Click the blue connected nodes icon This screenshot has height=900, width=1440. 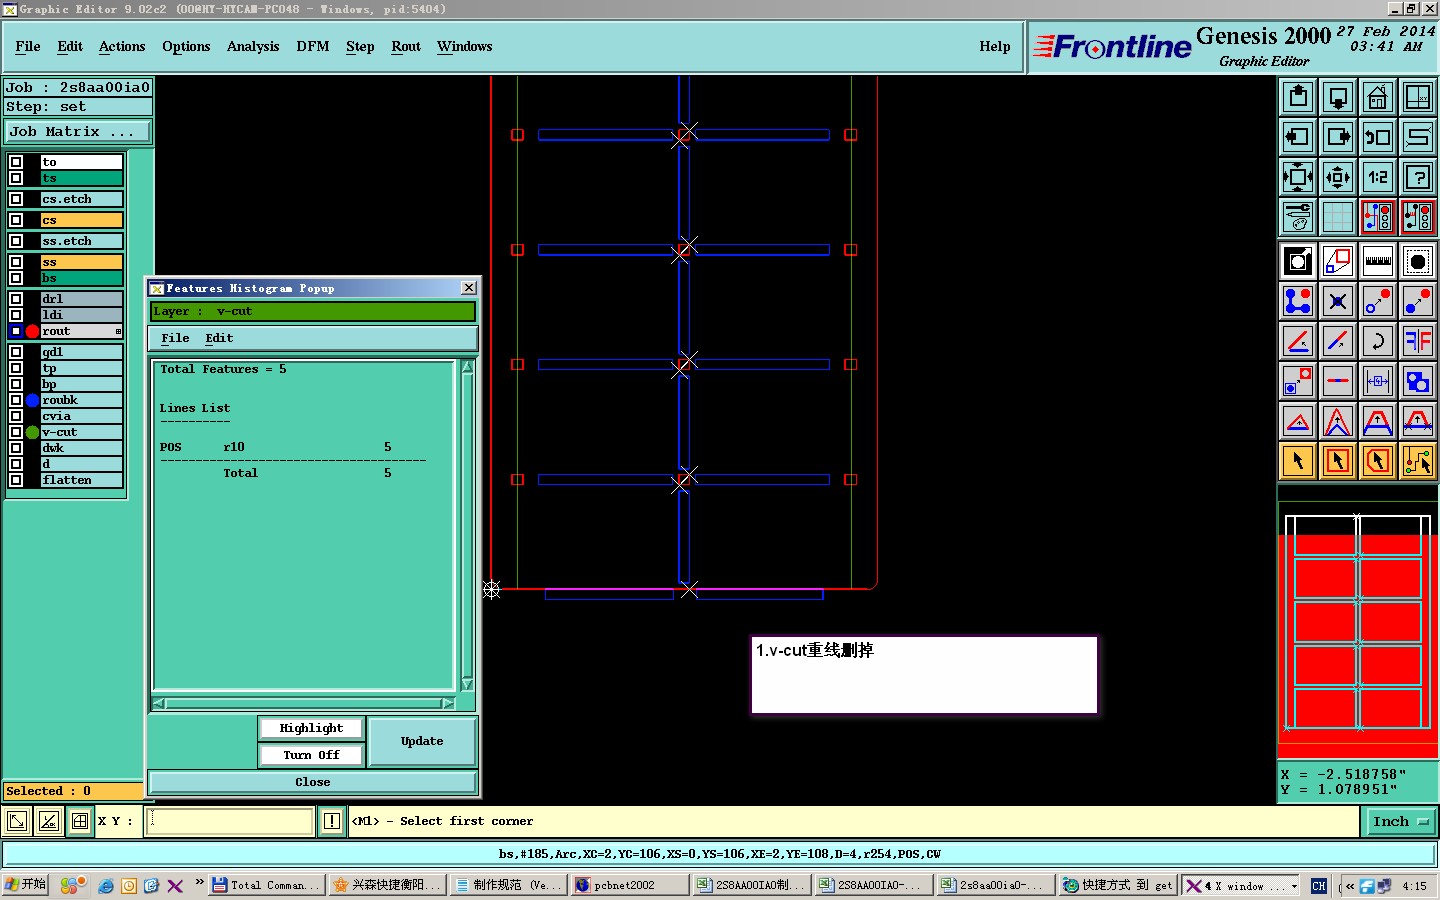tap(1298, 301)
